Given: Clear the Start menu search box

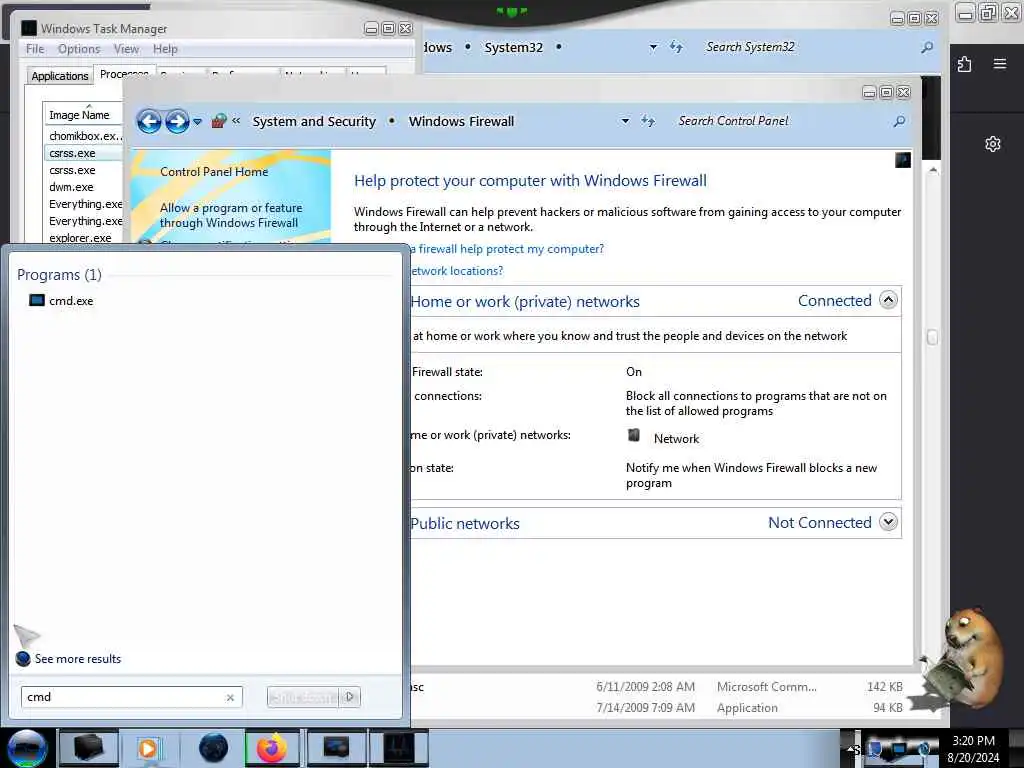Looking at the screenshot, I should click(230, 697).
